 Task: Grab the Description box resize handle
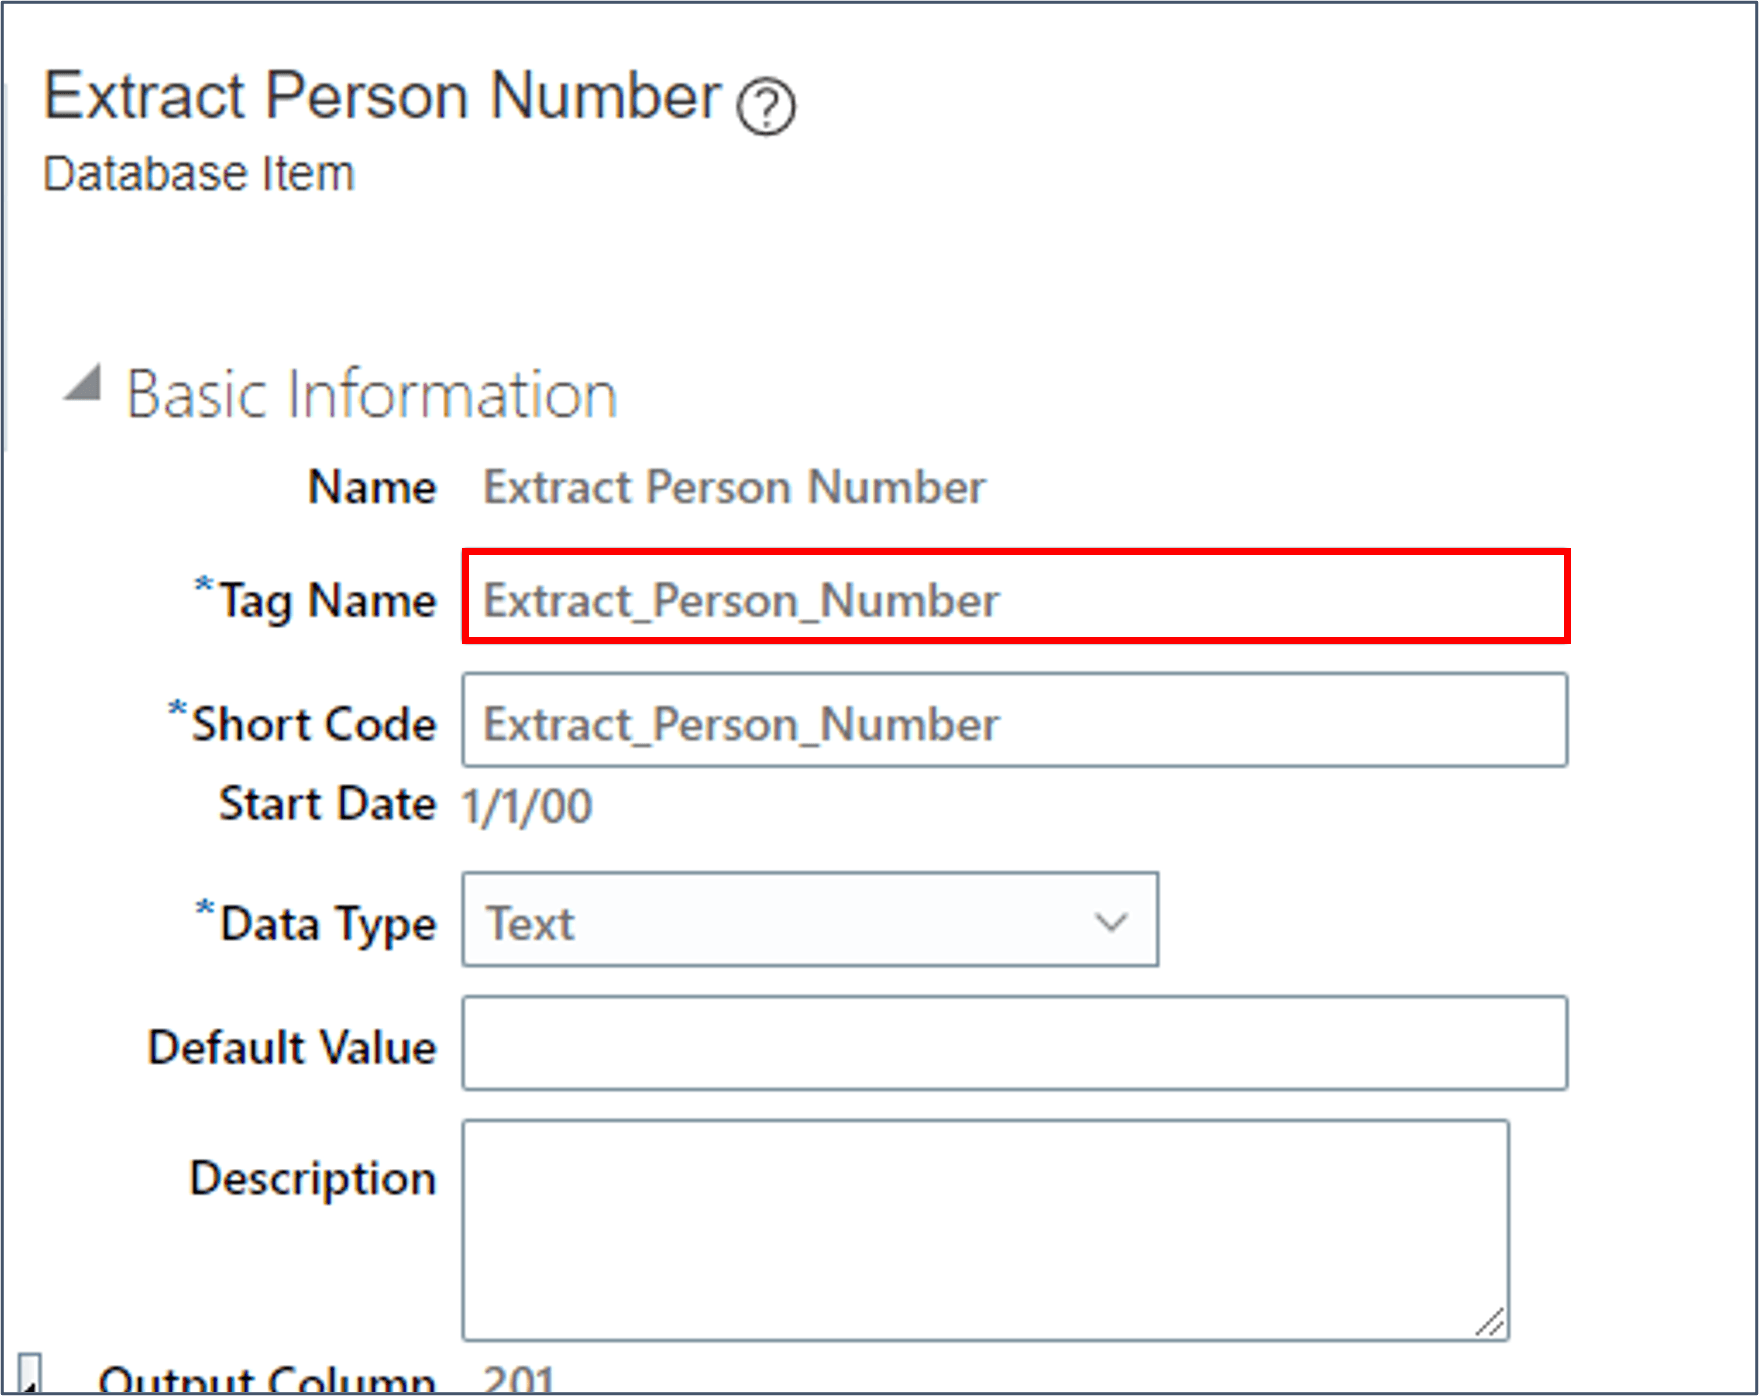1491,1323
